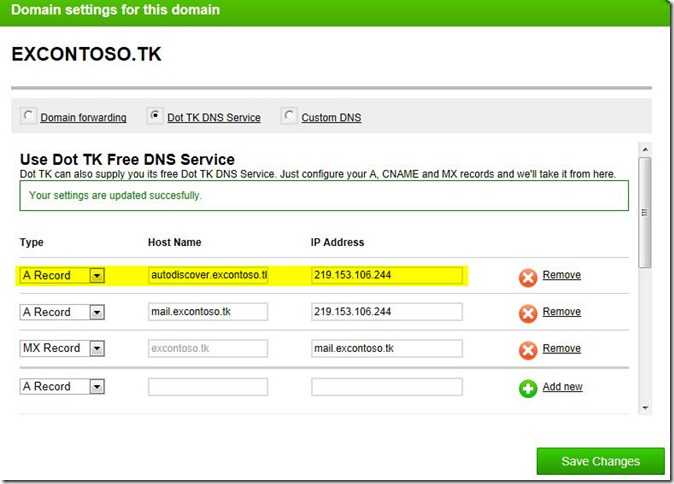Open Type dropdown for autodiscover record
The width and height of the screenshot is (674, 484).
97,276
